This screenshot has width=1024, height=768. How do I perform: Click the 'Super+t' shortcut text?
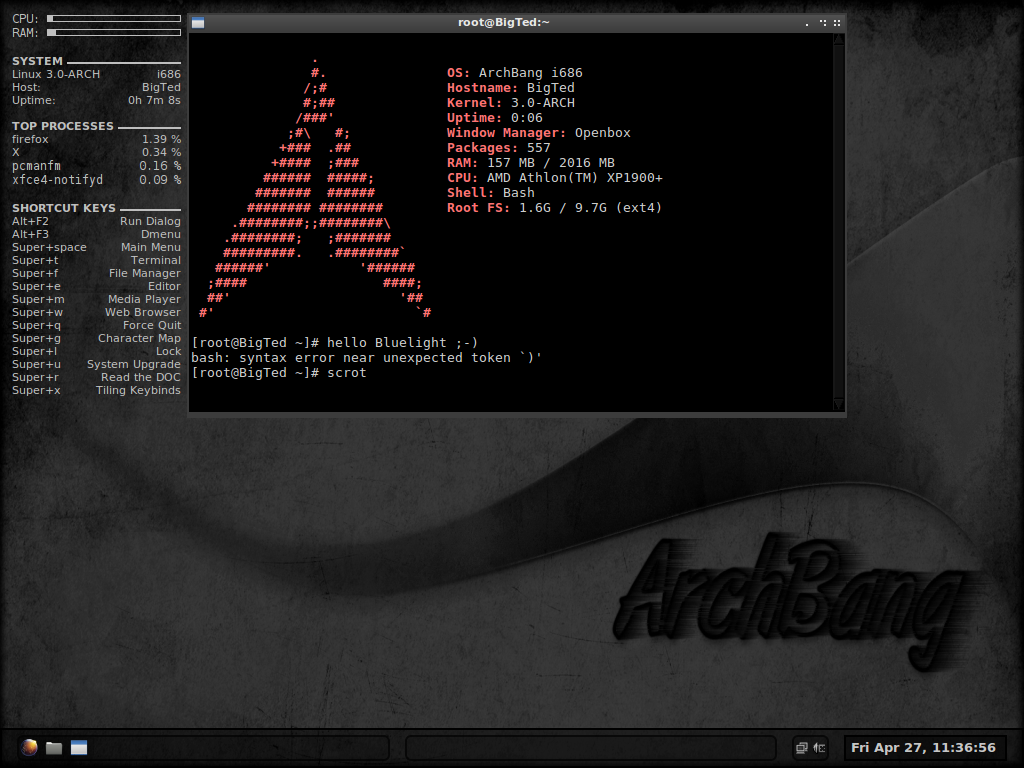pos(35,261)
